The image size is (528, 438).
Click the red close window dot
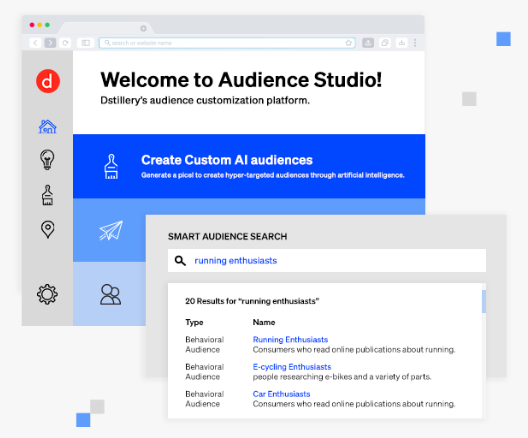pos(32,25)
